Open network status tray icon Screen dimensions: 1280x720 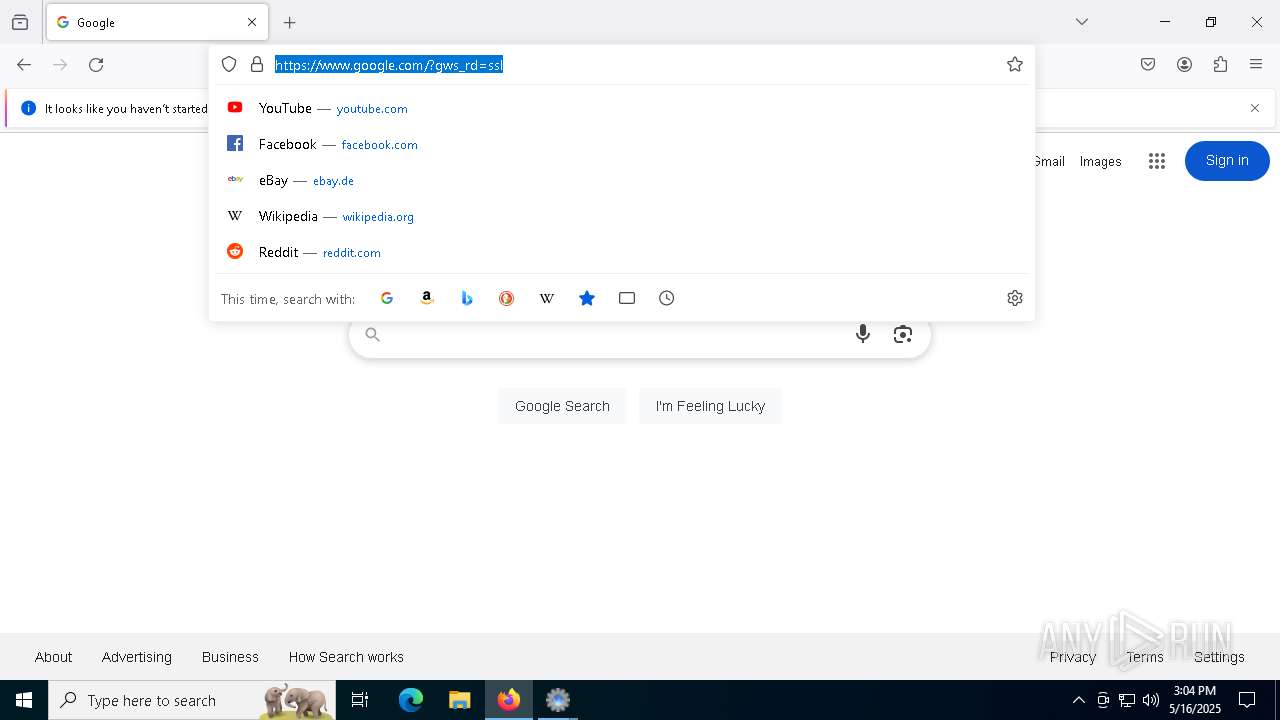tap(1127, 700)
